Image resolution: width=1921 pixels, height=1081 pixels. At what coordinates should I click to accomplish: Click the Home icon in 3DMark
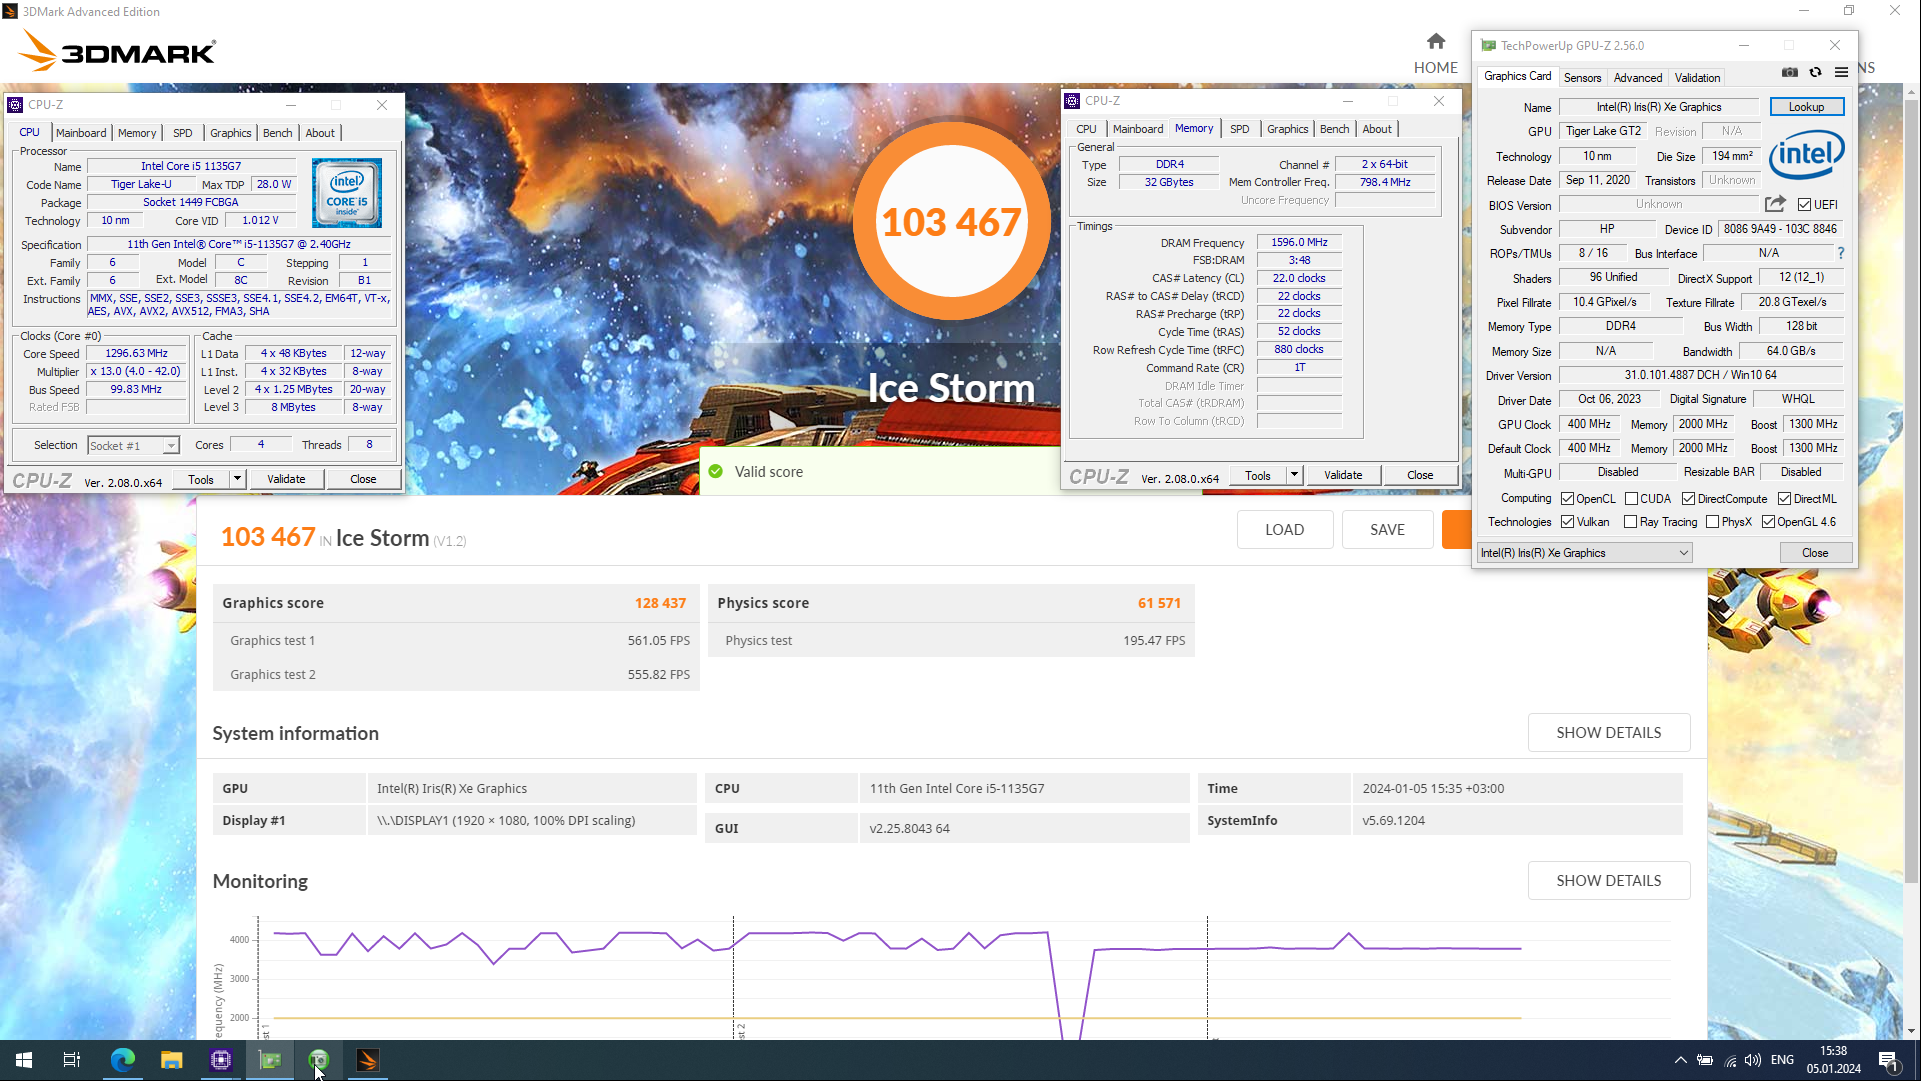tap(1436, 41)
